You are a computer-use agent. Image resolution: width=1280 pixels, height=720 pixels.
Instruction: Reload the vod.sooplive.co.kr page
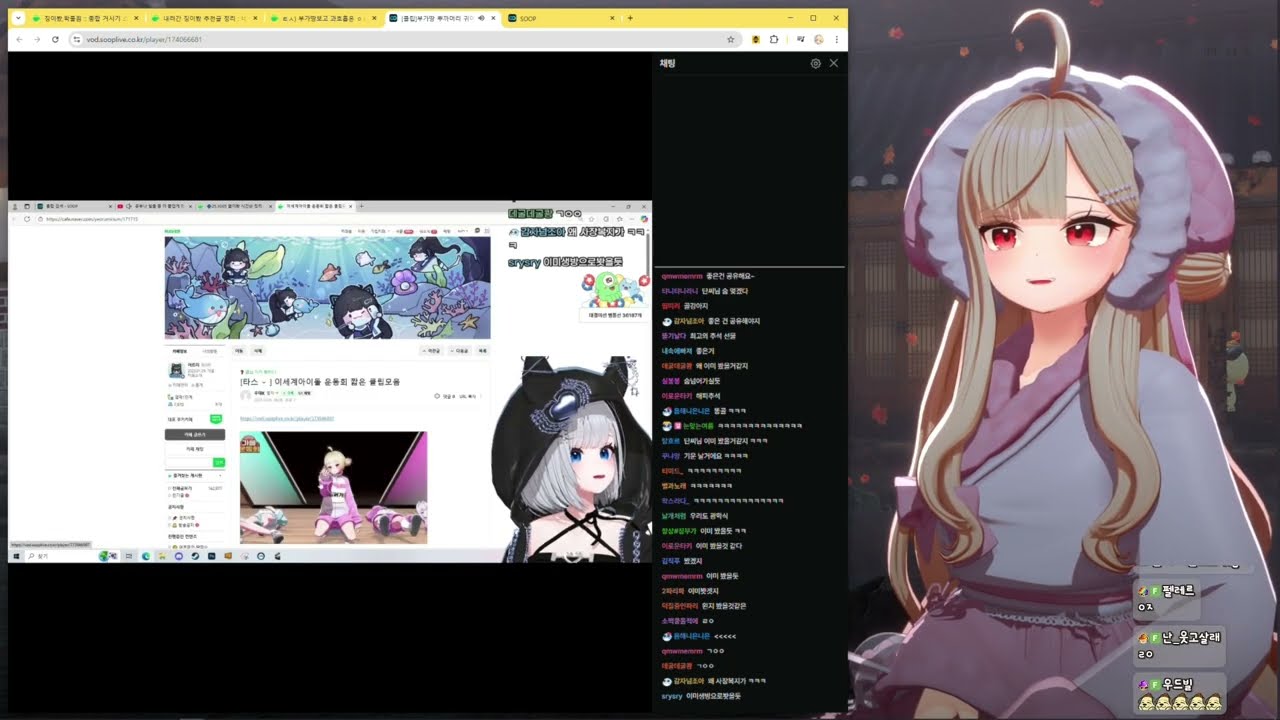(x=55, y=39)
